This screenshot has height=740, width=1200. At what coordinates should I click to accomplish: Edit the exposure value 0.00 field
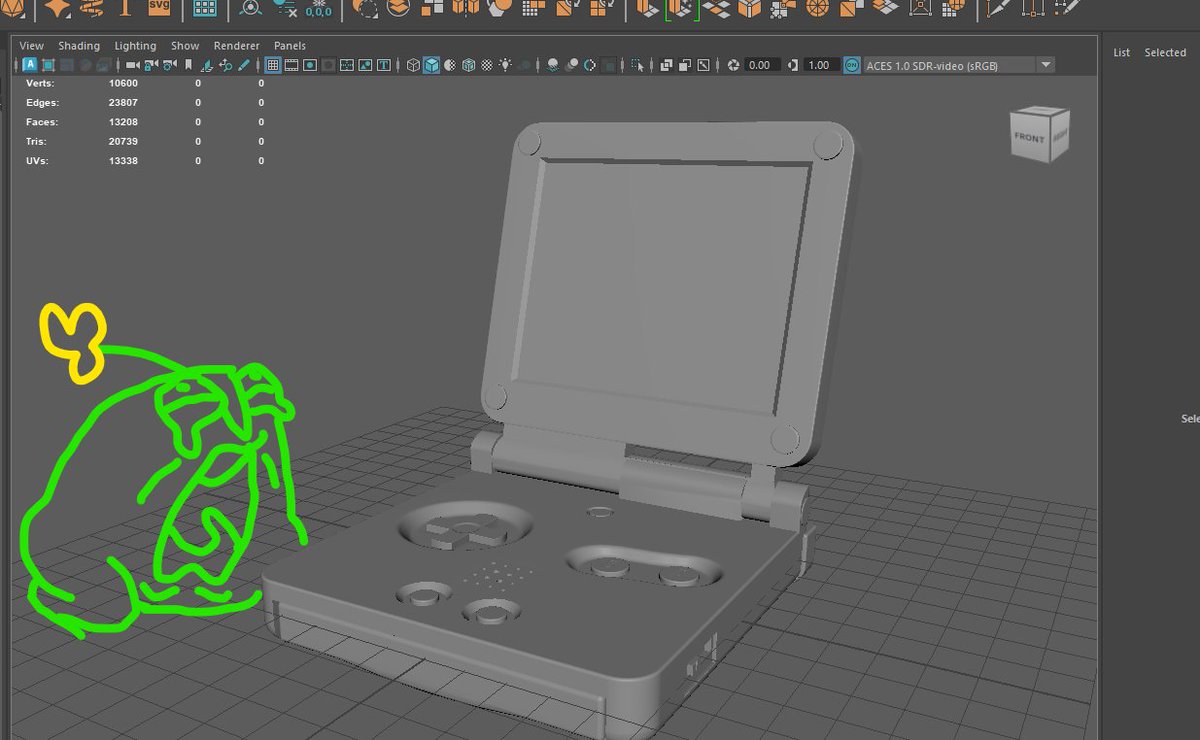coord(761,65)
